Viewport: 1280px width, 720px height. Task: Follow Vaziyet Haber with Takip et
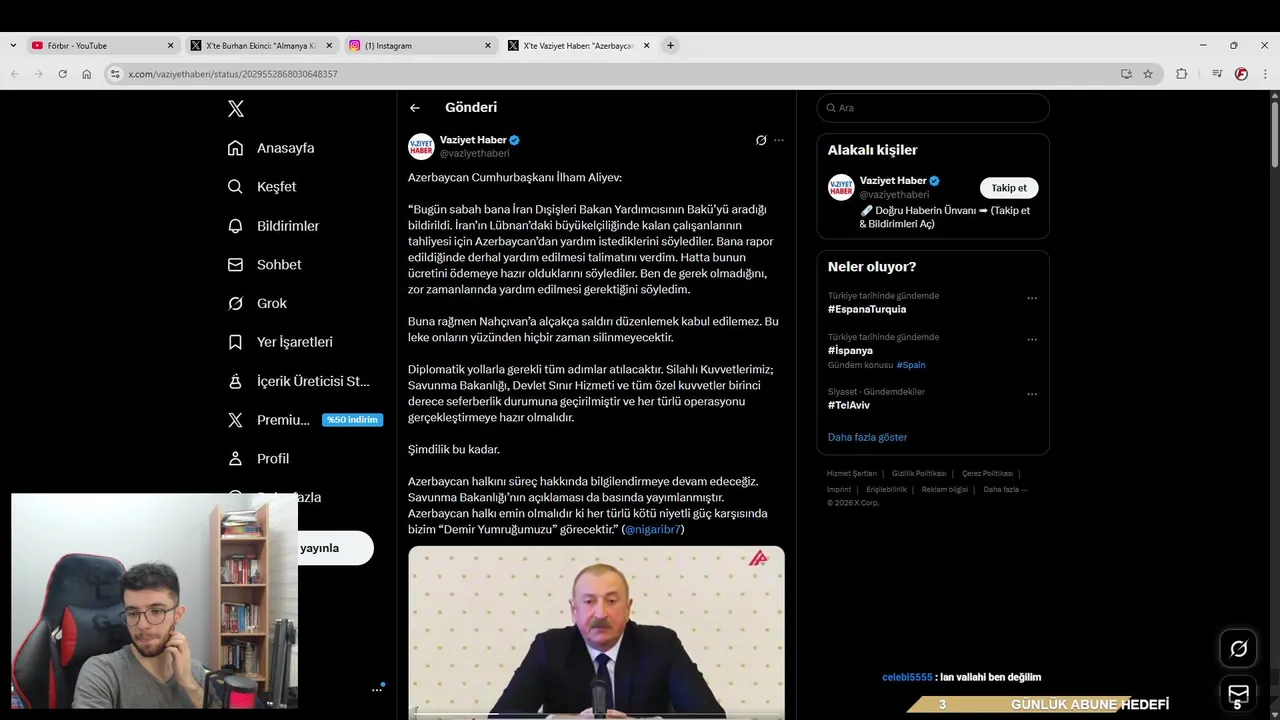tap(1009, 188)
